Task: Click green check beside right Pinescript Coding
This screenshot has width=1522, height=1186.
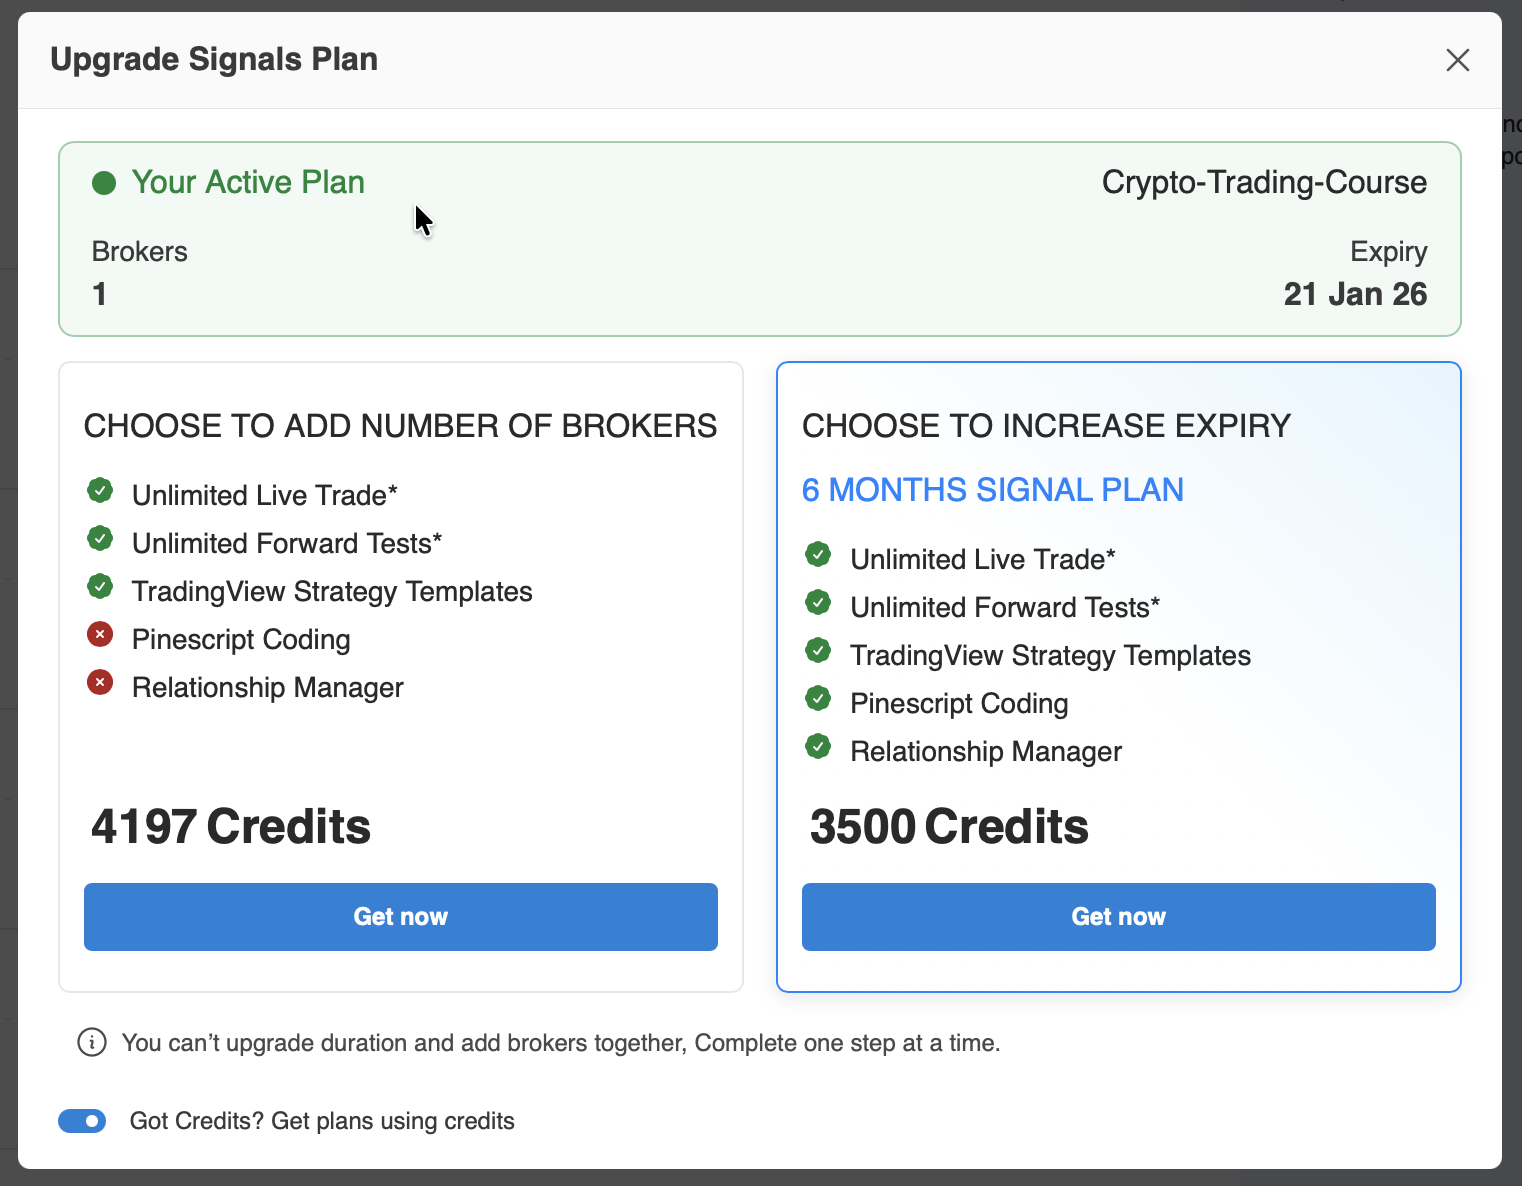Action: click(x=818, y=698)
